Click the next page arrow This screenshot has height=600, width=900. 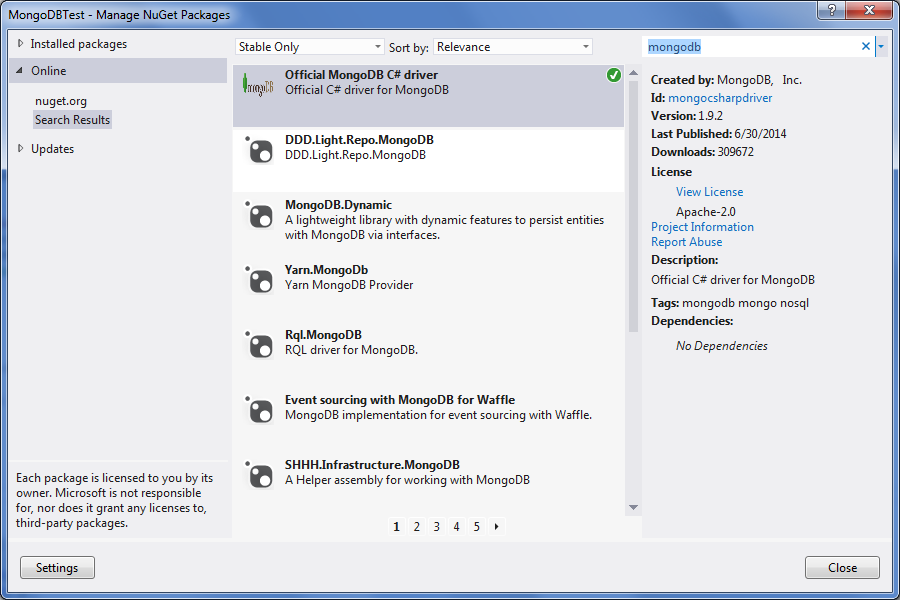(496, 527)
